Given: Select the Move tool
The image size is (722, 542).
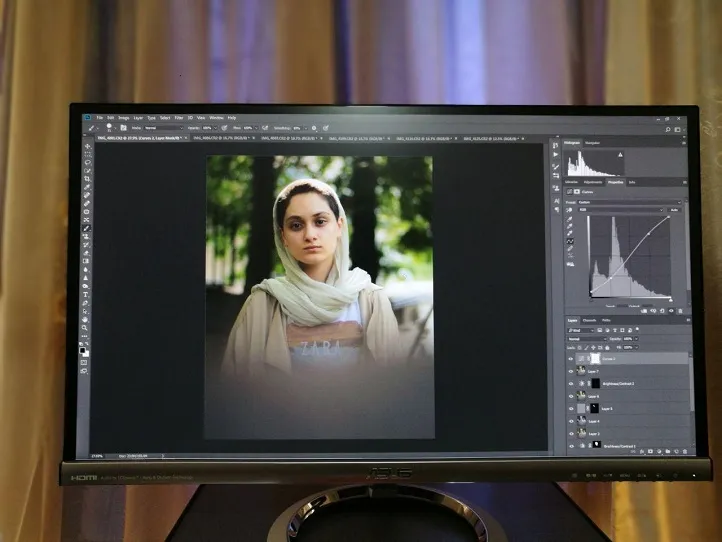Looking at the screenshot, I should pos(86,146).
